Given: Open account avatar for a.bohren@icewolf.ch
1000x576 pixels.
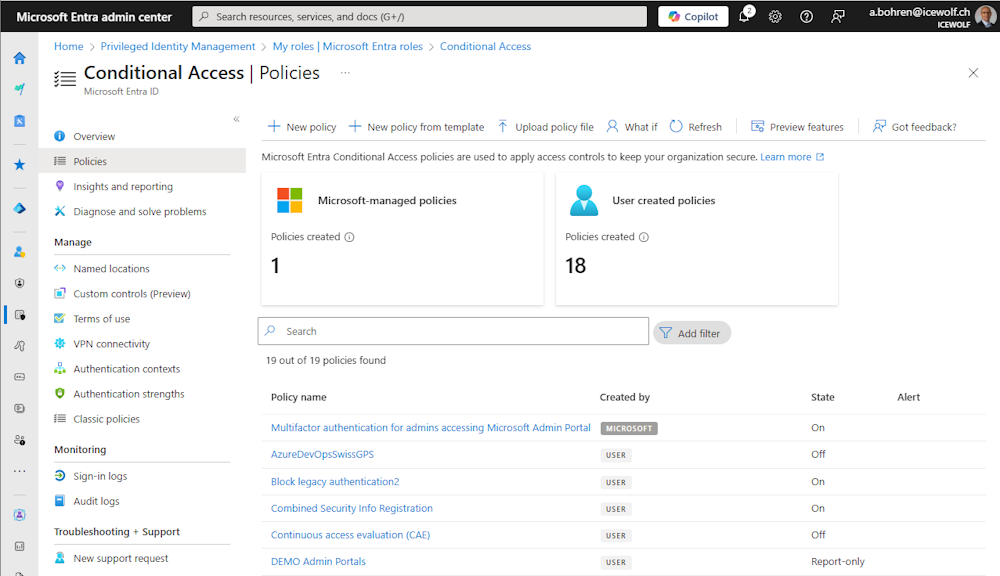Looking at the screenshot, I should [985, 16].
